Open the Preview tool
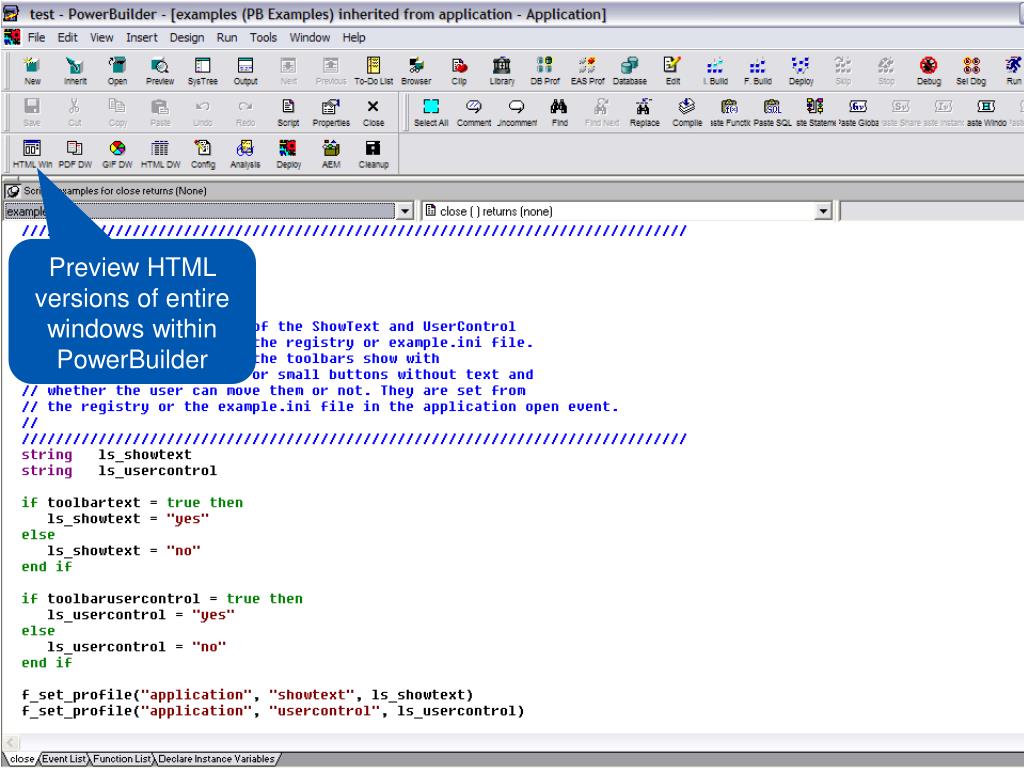The height and width of the screenshot is (768, 1024). [160, 71]
